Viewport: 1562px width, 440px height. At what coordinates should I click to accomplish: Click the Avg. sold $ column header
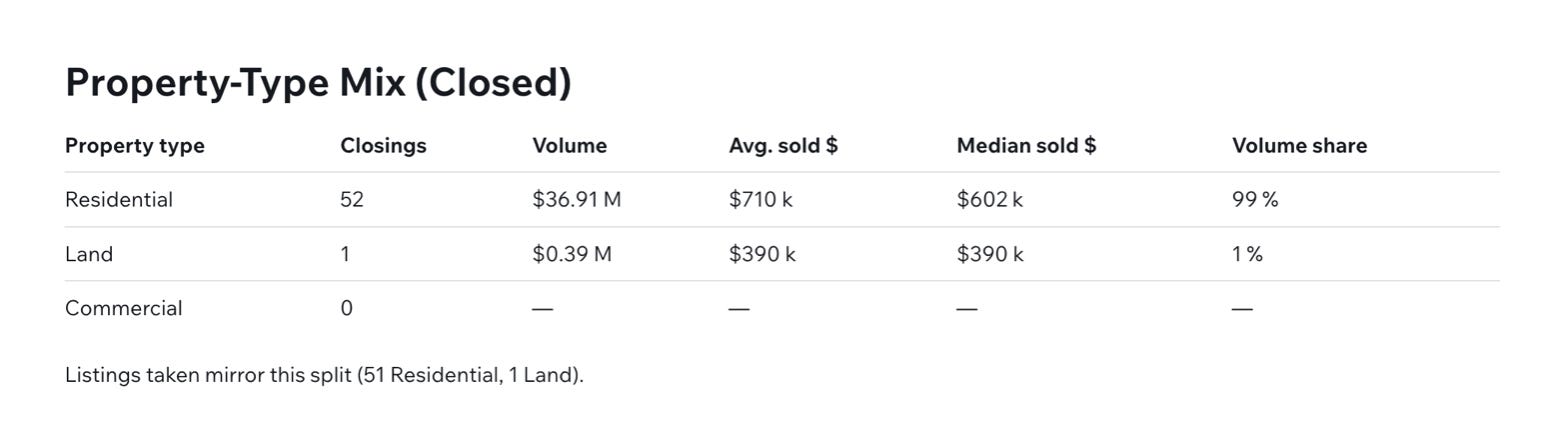[783, 146]
